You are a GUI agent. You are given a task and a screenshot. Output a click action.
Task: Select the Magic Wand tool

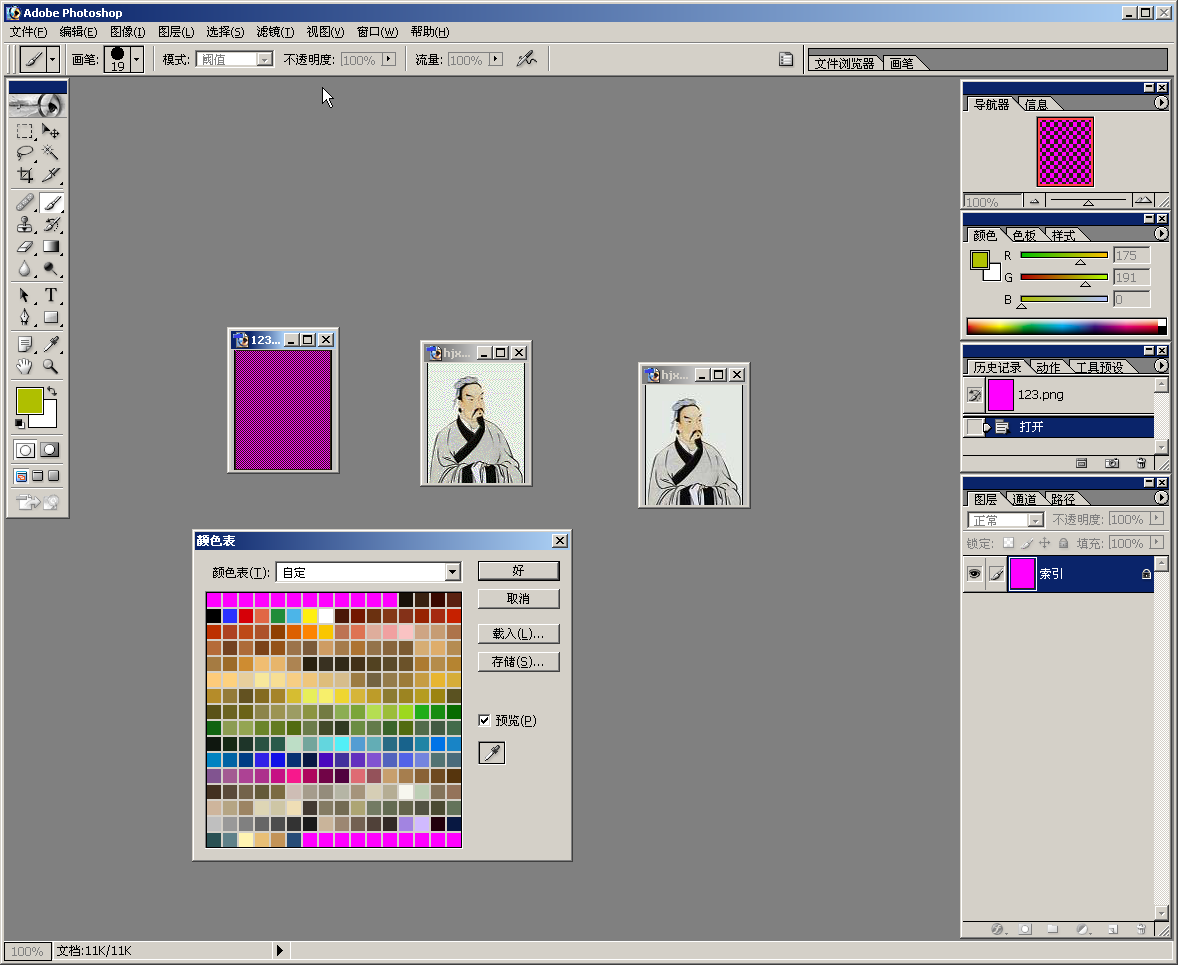coord(51,153)
